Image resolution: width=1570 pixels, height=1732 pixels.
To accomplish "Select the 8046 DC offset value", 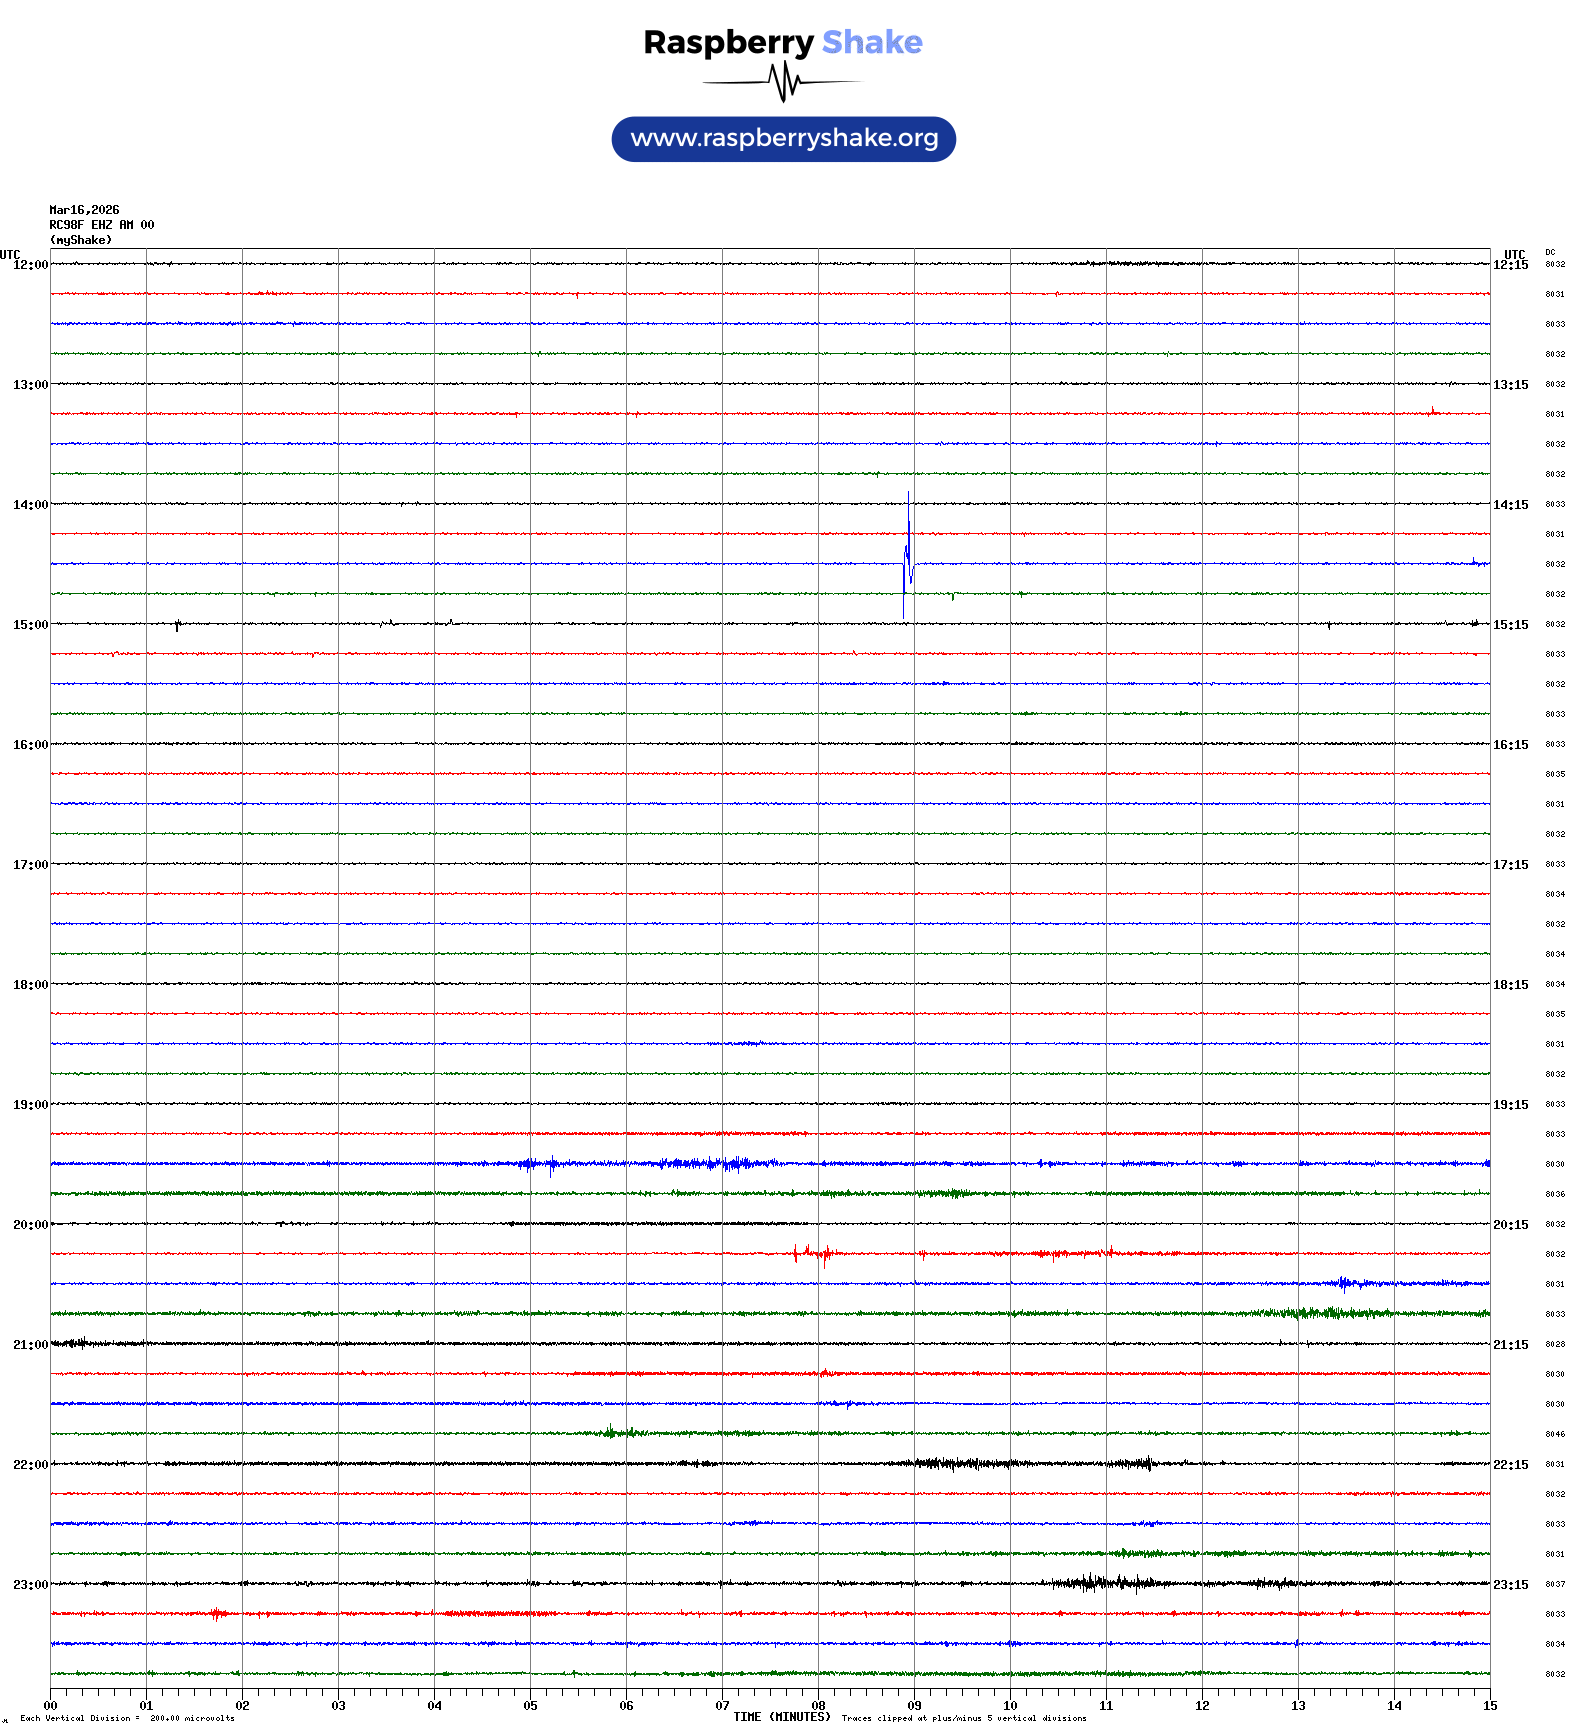I will 1555,1434.
